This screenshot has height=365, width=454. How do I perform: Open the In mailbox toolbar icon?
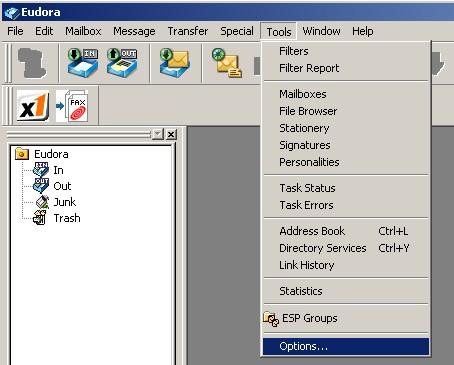click(83, 63)
